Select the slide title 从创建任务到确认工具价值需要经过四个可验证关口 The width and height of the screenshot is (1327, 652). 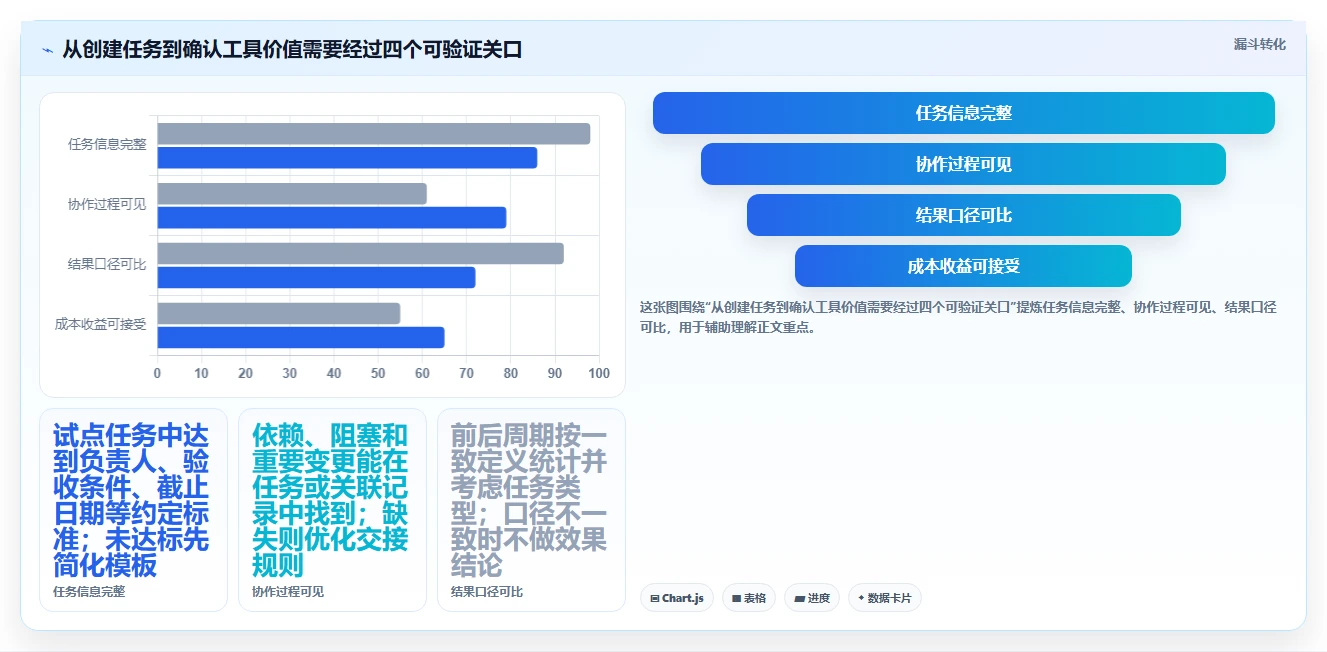(x=292, y=50)
